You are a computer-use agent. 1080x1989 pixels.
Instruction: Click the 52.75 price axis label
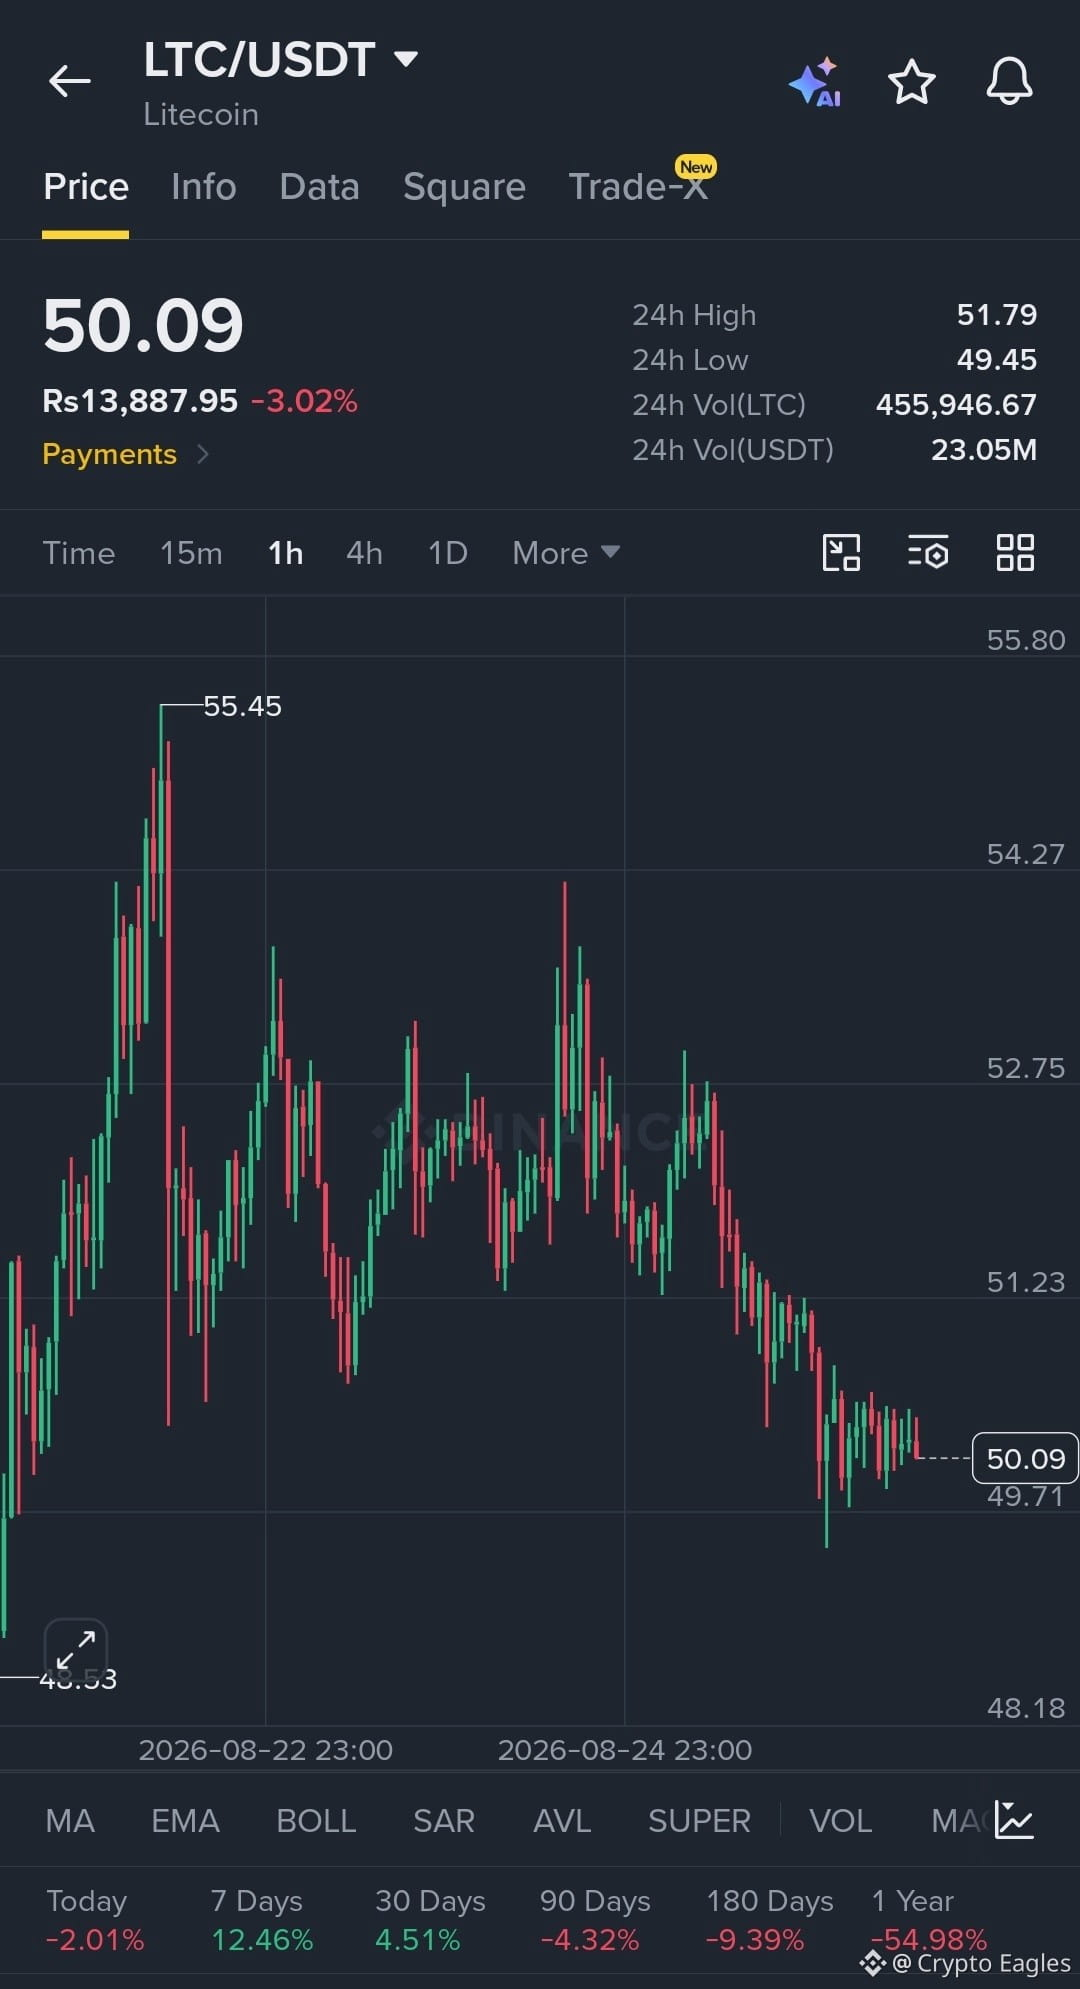click(x=1026, y=1068)
